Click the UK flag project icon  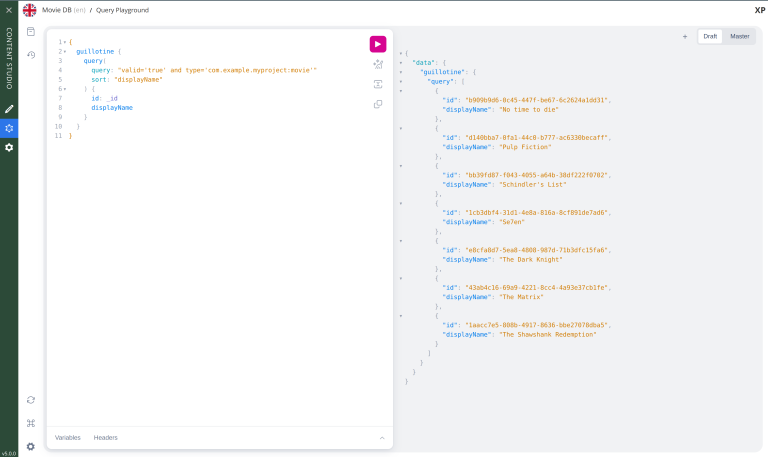(x=29, y=10)
